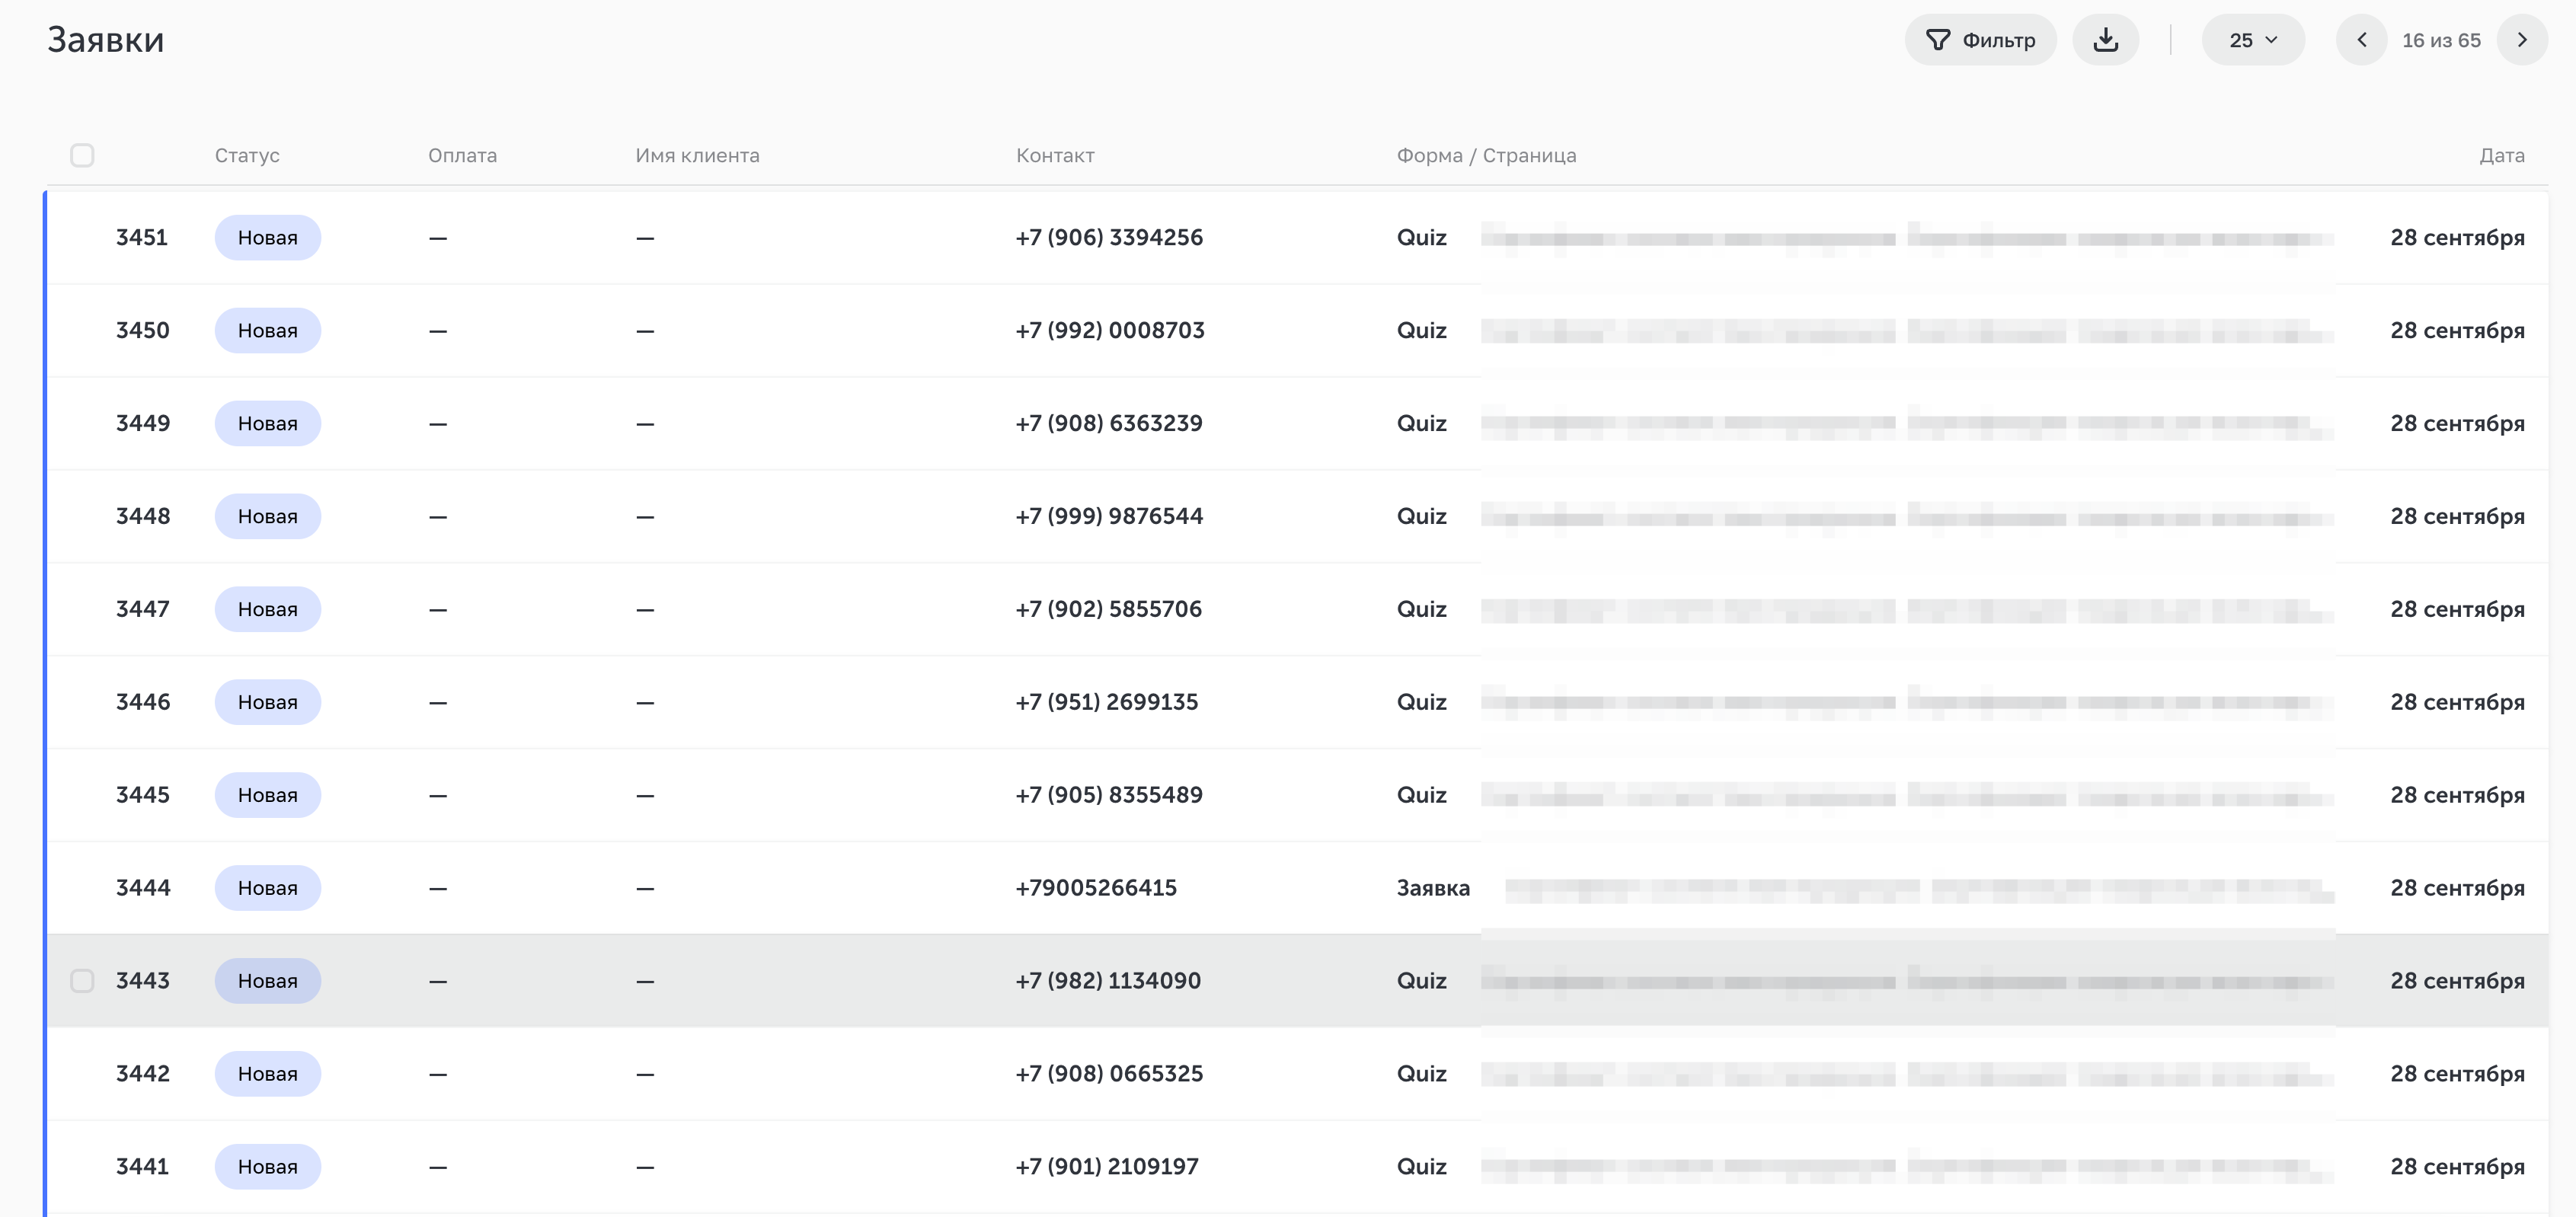Open the Новая status badge of 3444
Image resolution: width=2576 pixels, height=1217 pixels.
point(267,888)
